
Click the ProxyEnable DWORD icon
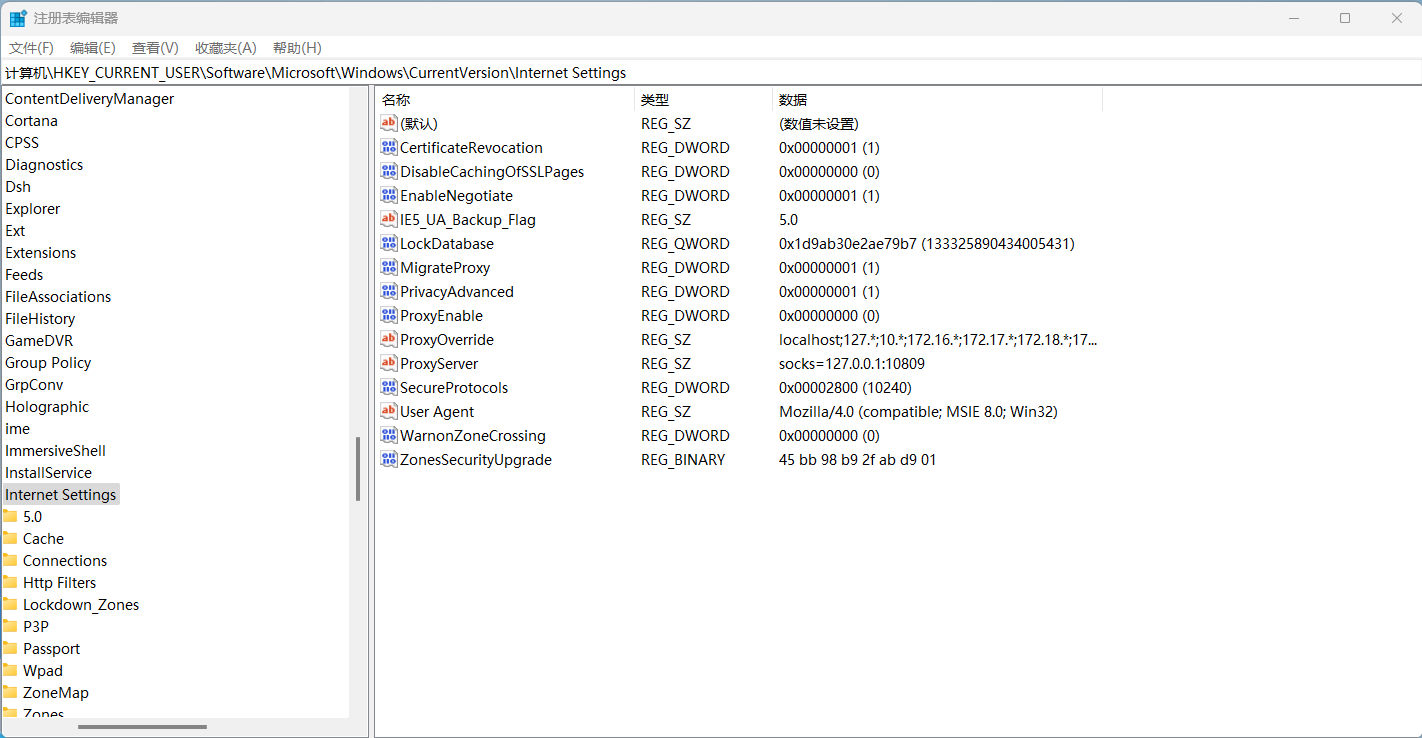click(389, 315)
